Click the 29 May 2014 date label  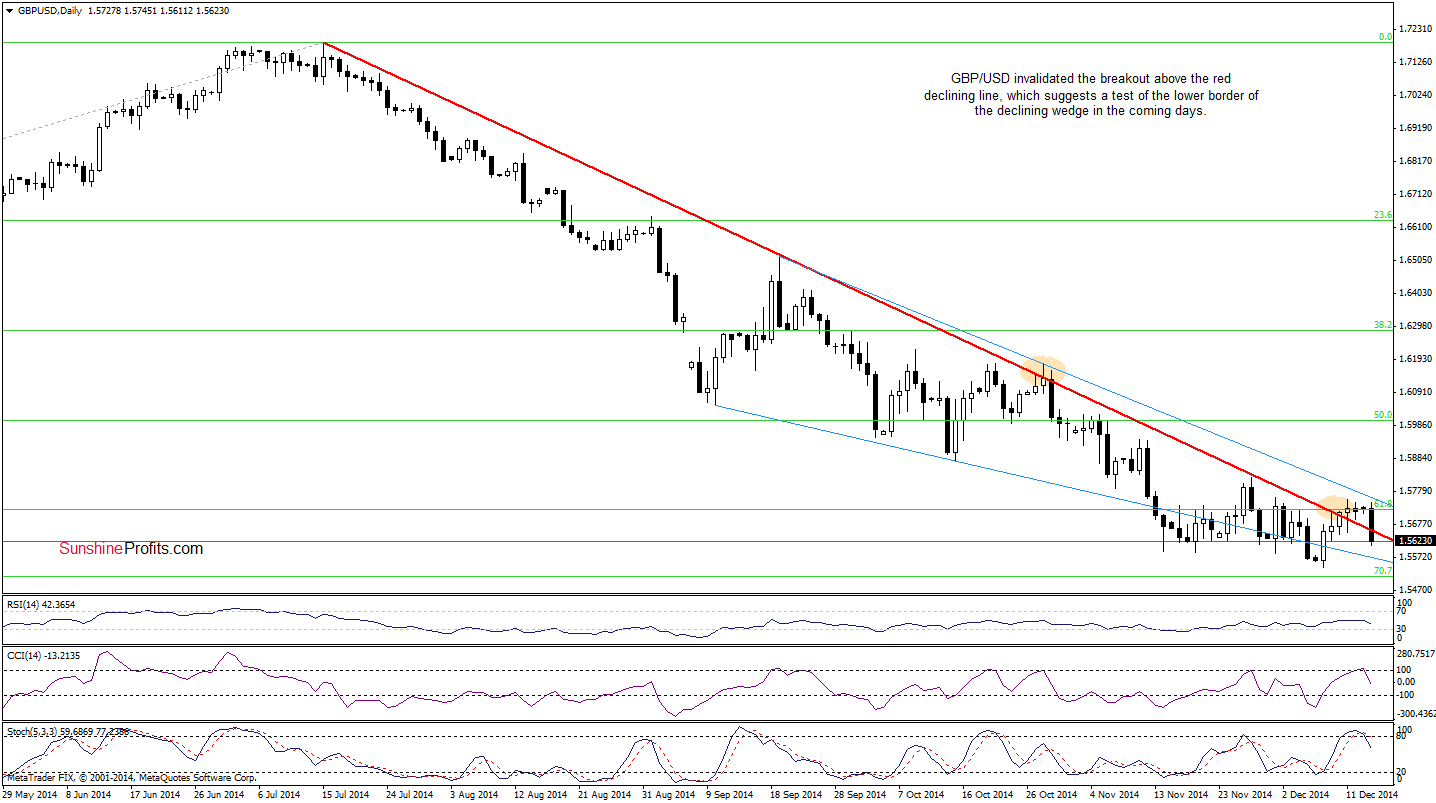pyautogui.click(x=27, y=795)
